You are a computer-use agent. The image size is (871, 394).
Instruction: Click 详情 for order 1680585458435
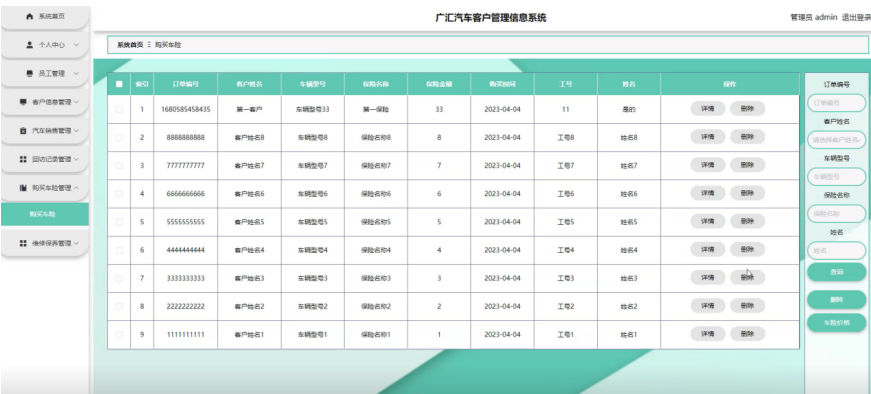[x=708, y=109]
